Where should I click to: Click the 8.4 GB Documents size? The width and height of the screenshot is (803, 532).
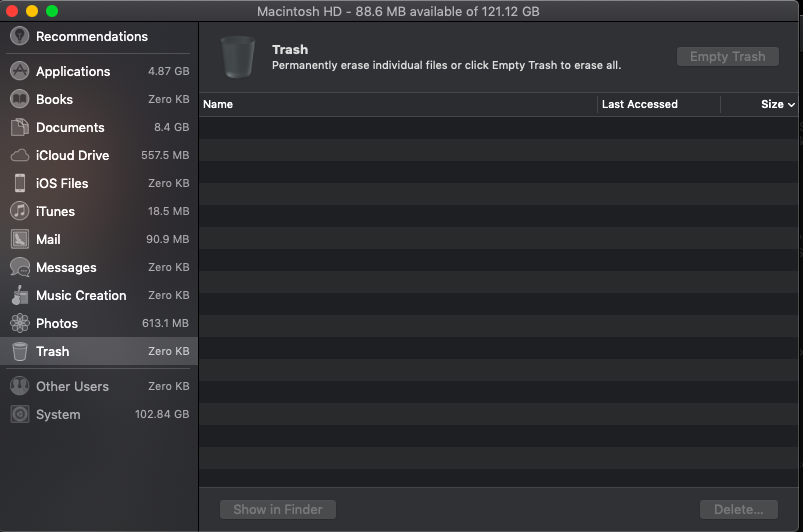pyautogui.click(x=172, y=127)
